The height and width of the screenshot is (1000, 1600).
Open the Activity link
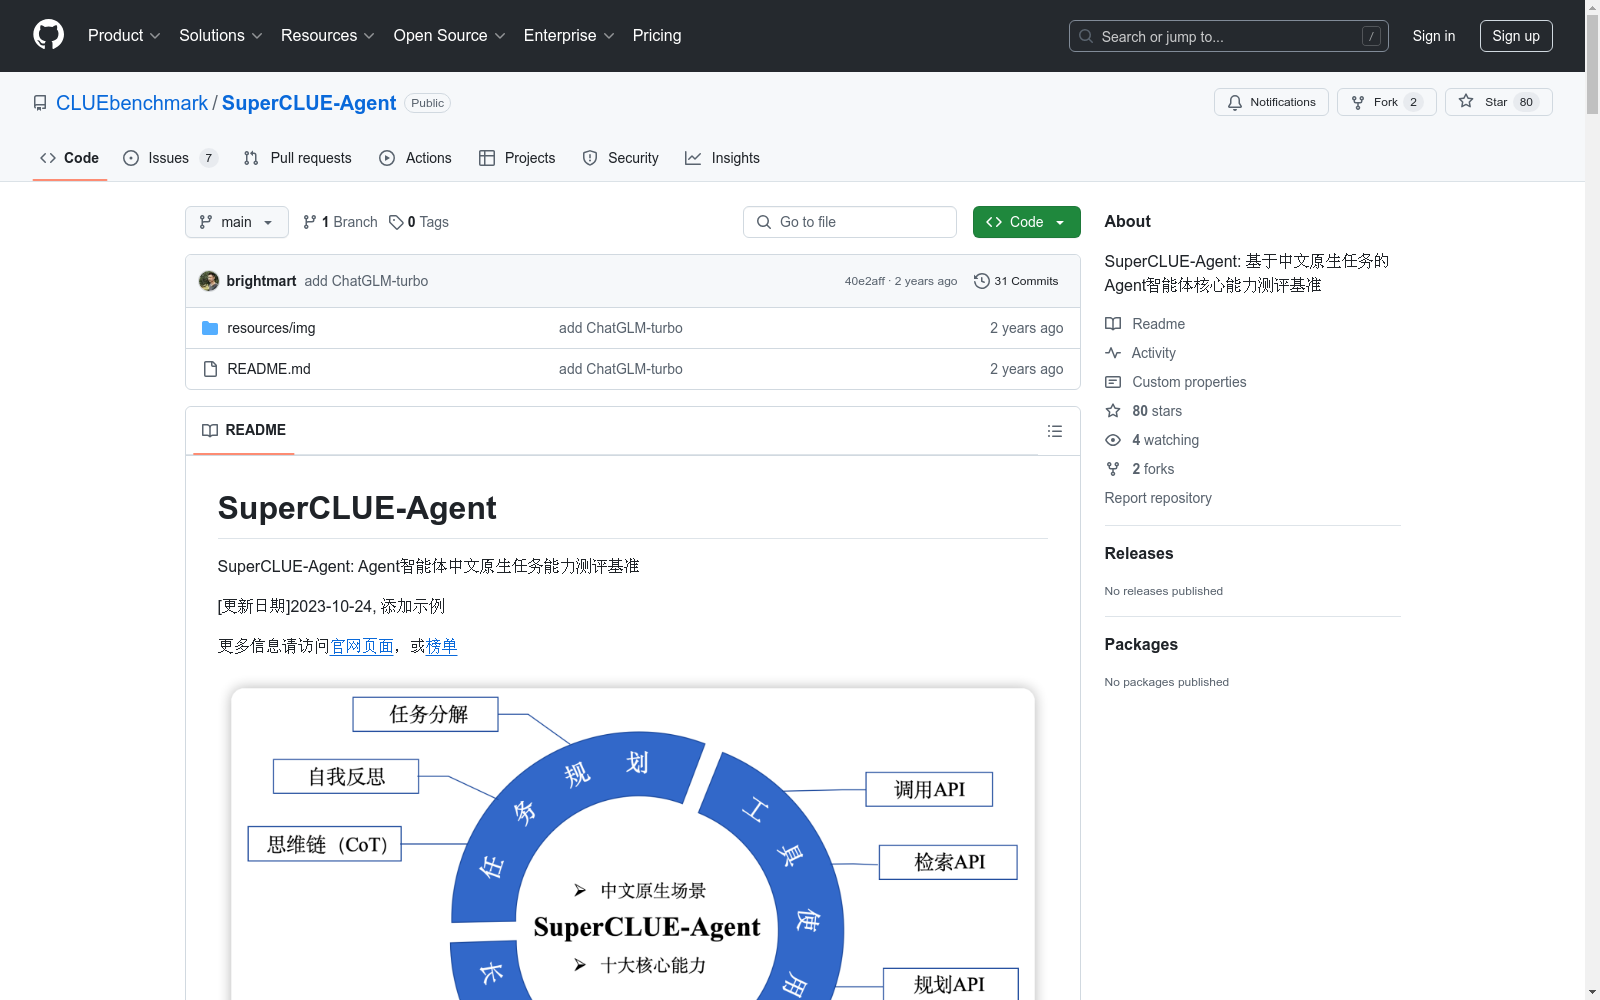(1141, 353)
